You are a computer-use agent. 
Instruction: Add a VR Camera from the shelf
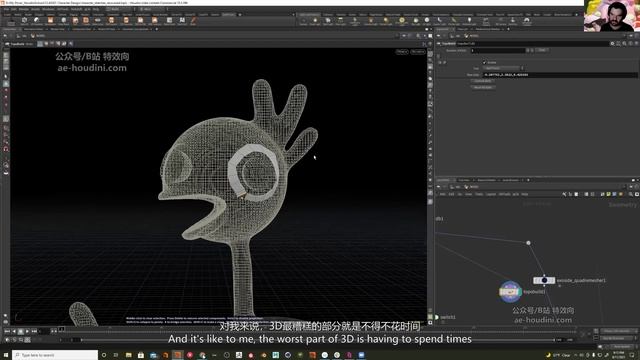point(500,20)
